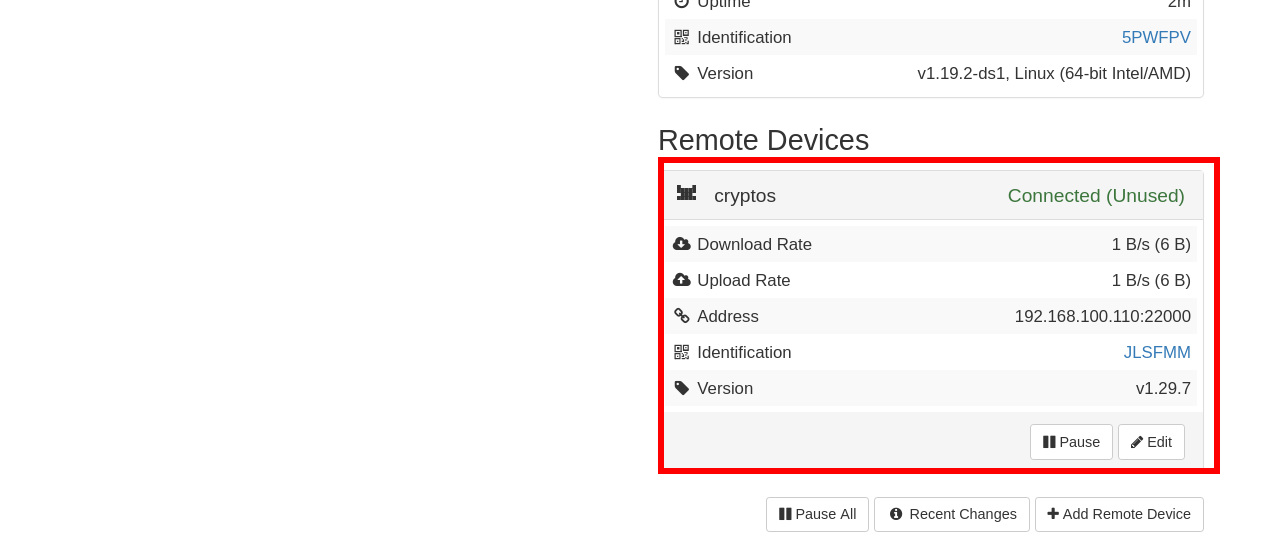Viewport: 1280px width, 554px height.
Task: Pause the cryptos device
Action: click(1071, 442)
